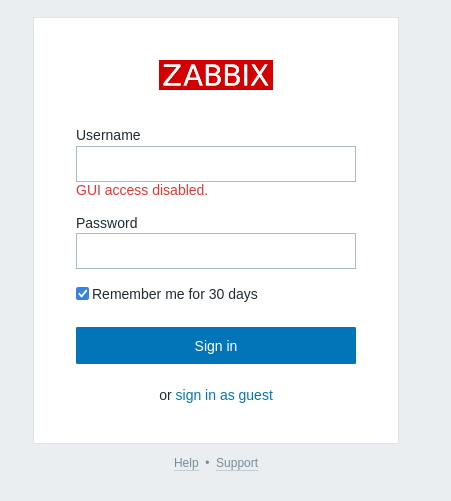
Task: Click the blue Sign in button
Action: (216, 345)
